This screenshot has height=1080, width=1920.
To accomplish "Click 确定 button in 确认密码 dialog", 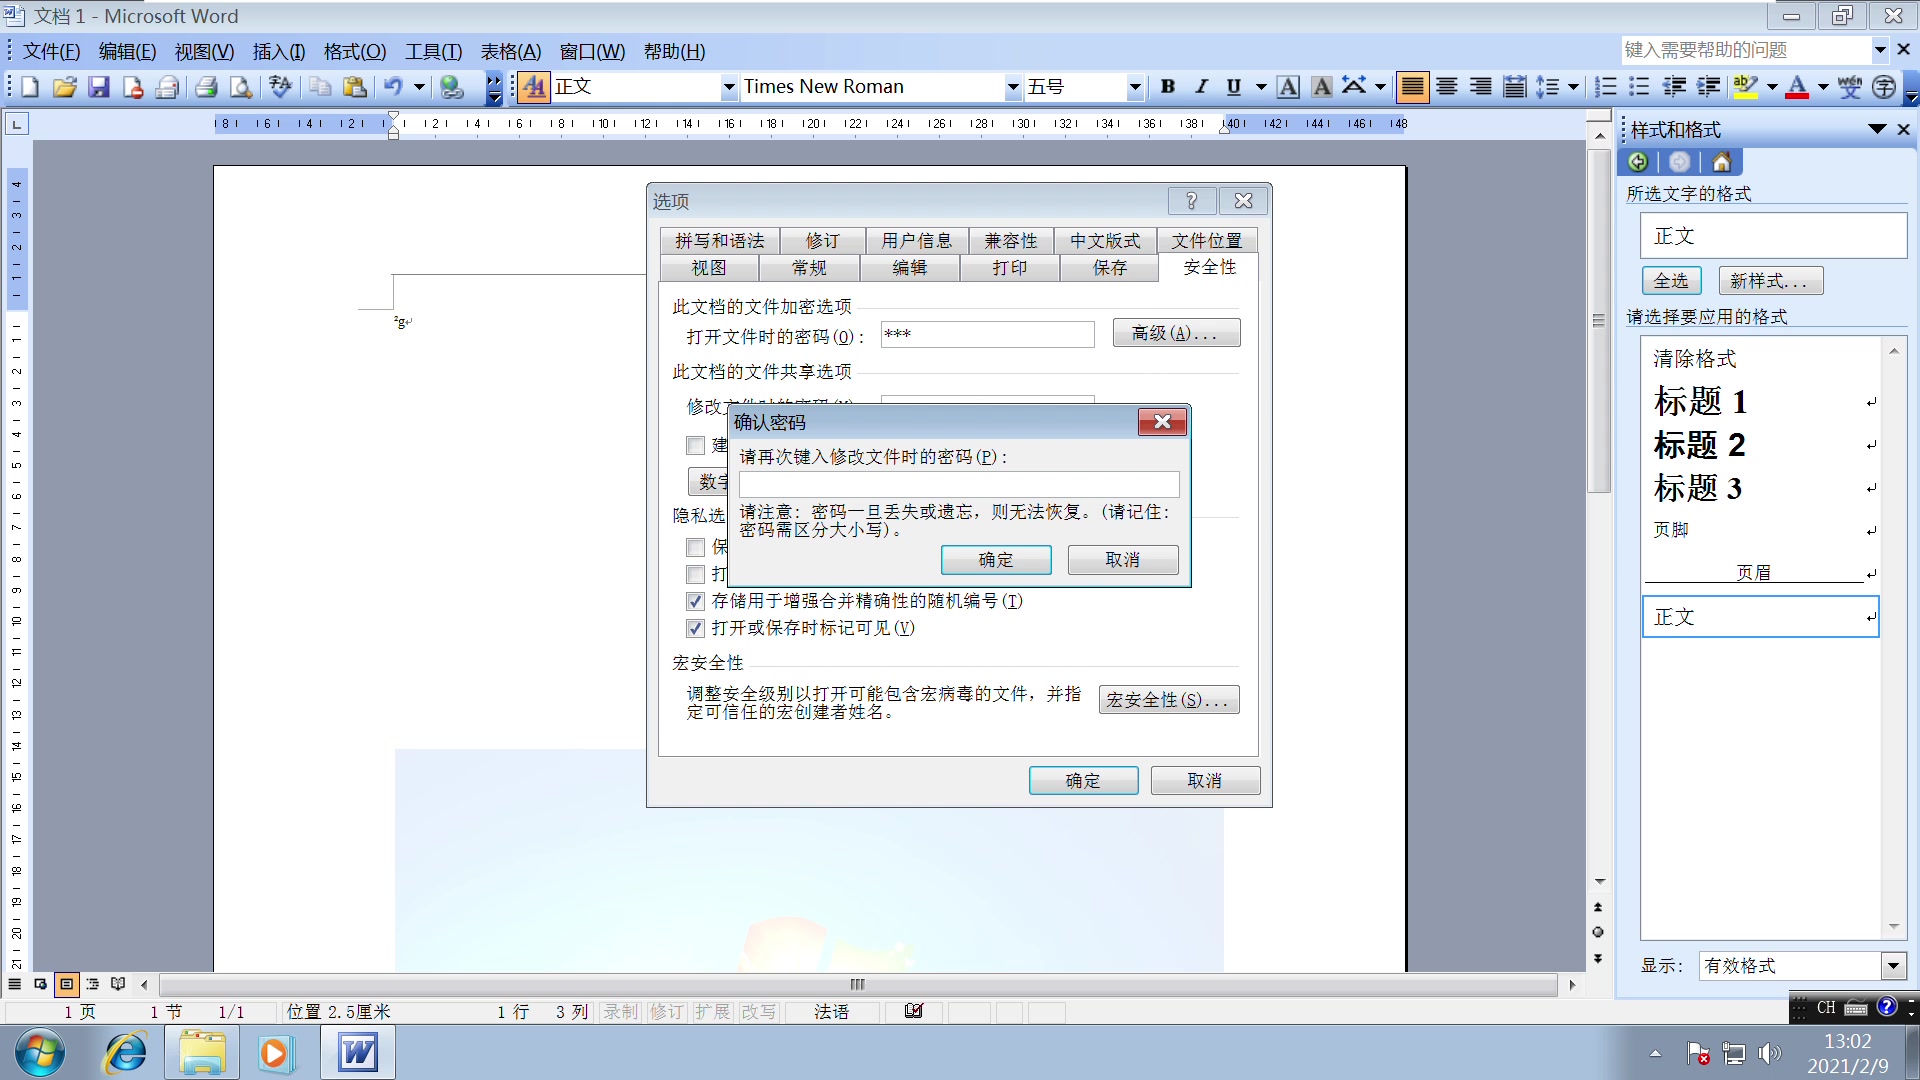I will pos(997,559).
